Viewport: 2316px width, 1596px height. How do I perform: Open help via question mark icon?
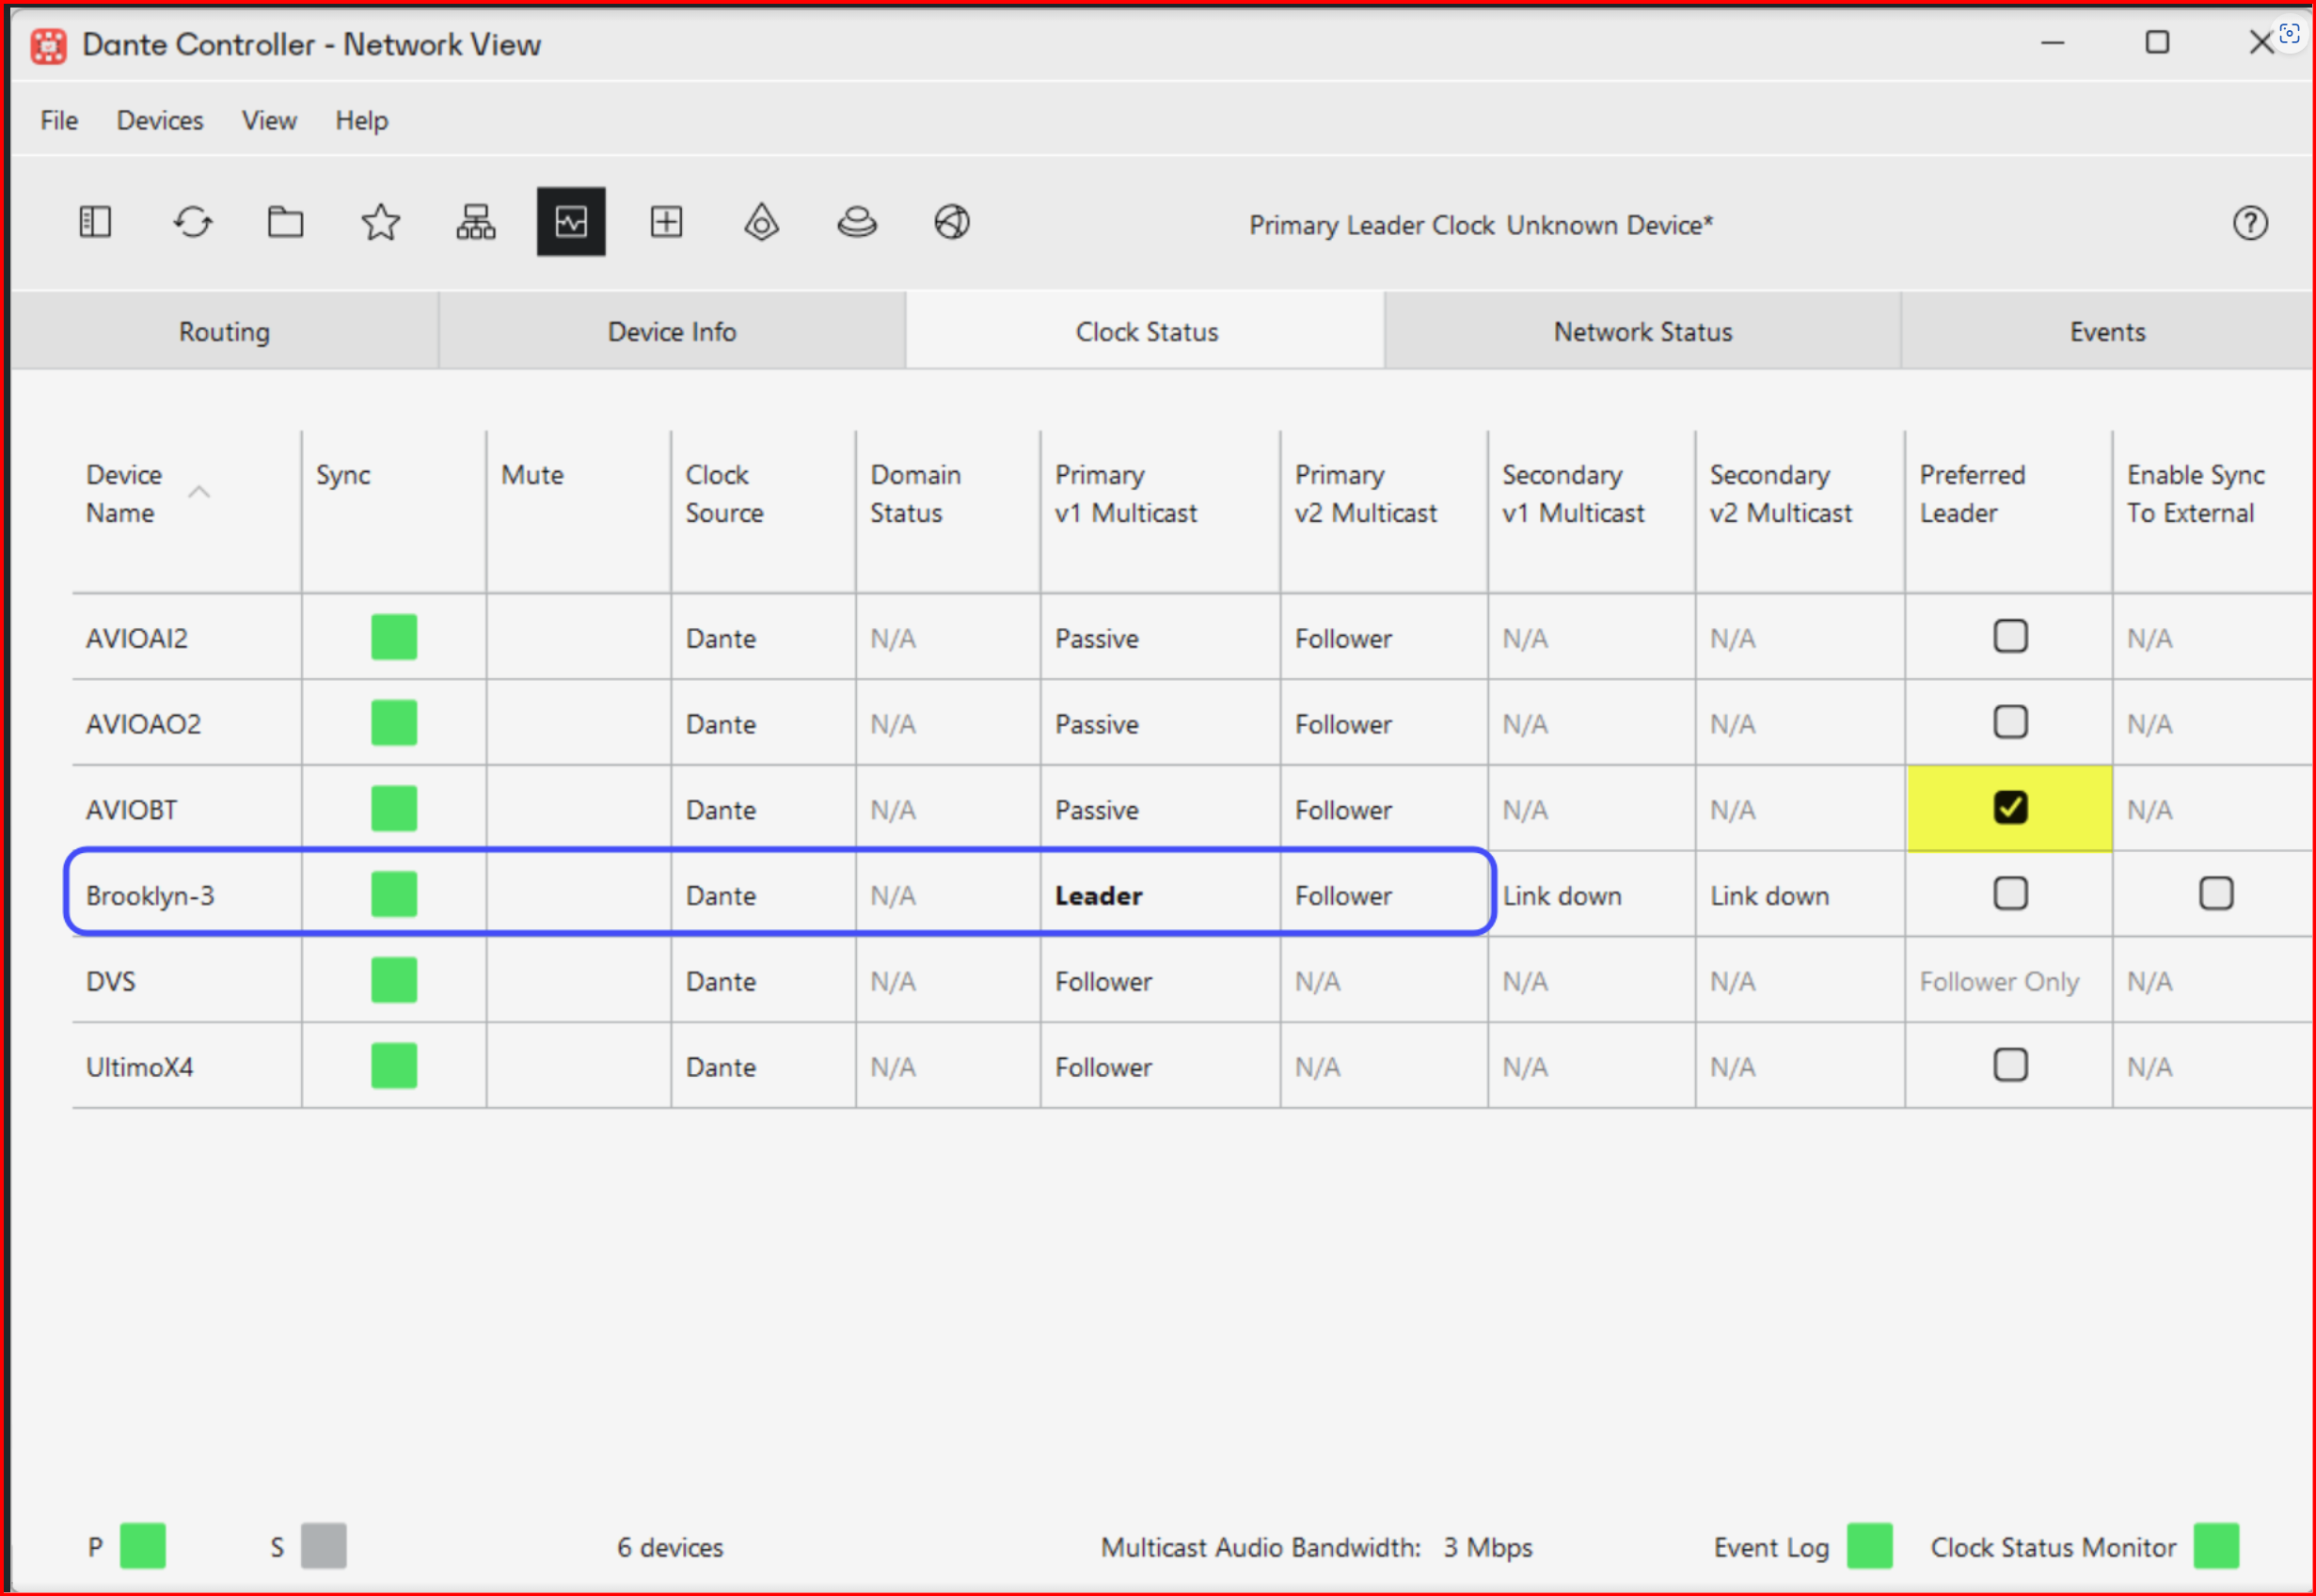2250,223
